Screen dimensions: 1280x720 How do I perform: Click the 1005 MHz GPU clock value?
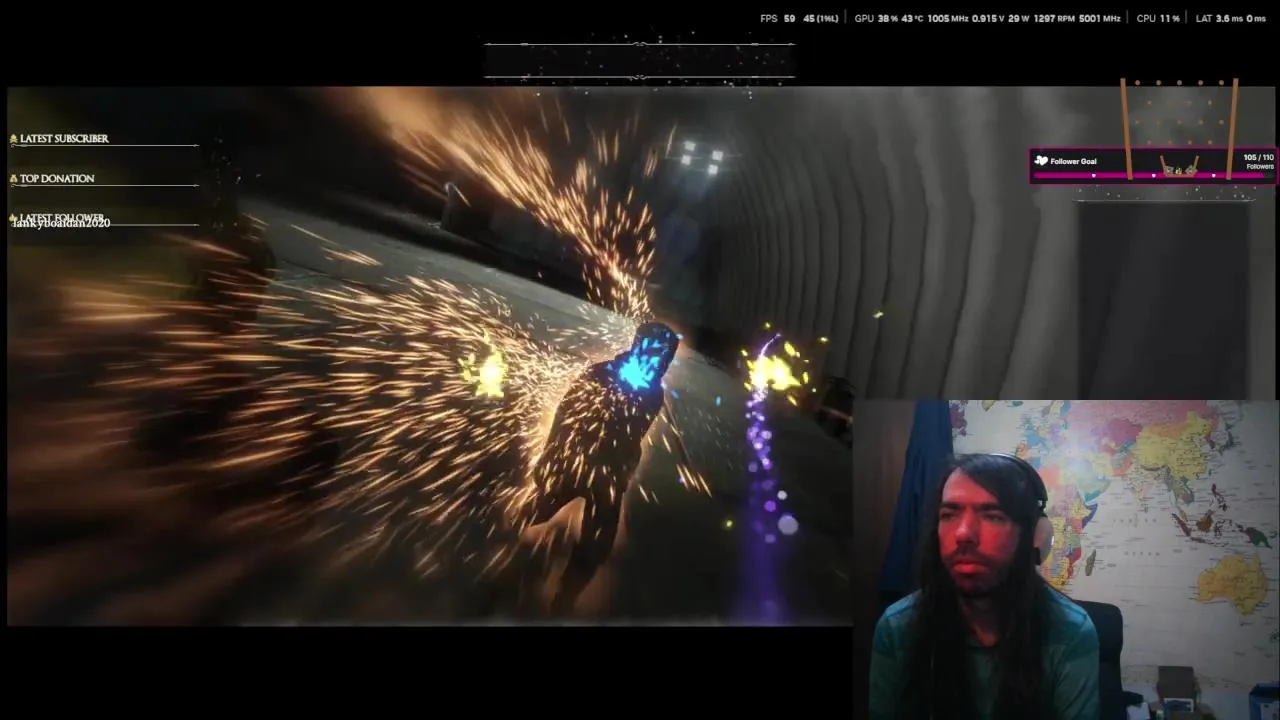[947, 19]
